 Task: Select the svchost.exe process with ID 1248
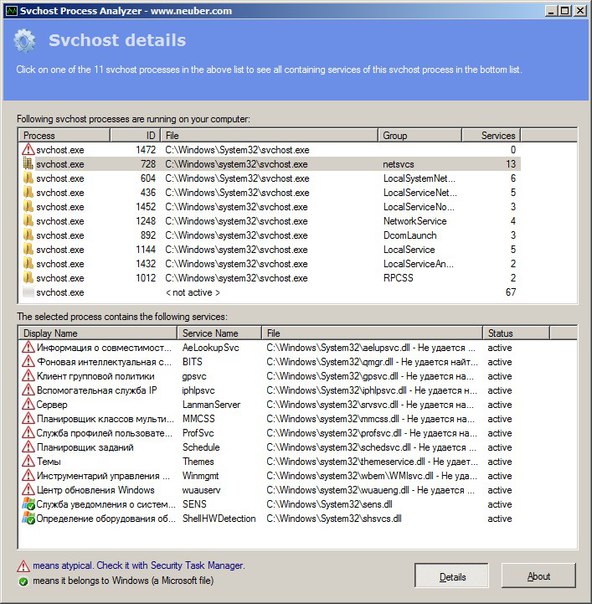(270, 221)
